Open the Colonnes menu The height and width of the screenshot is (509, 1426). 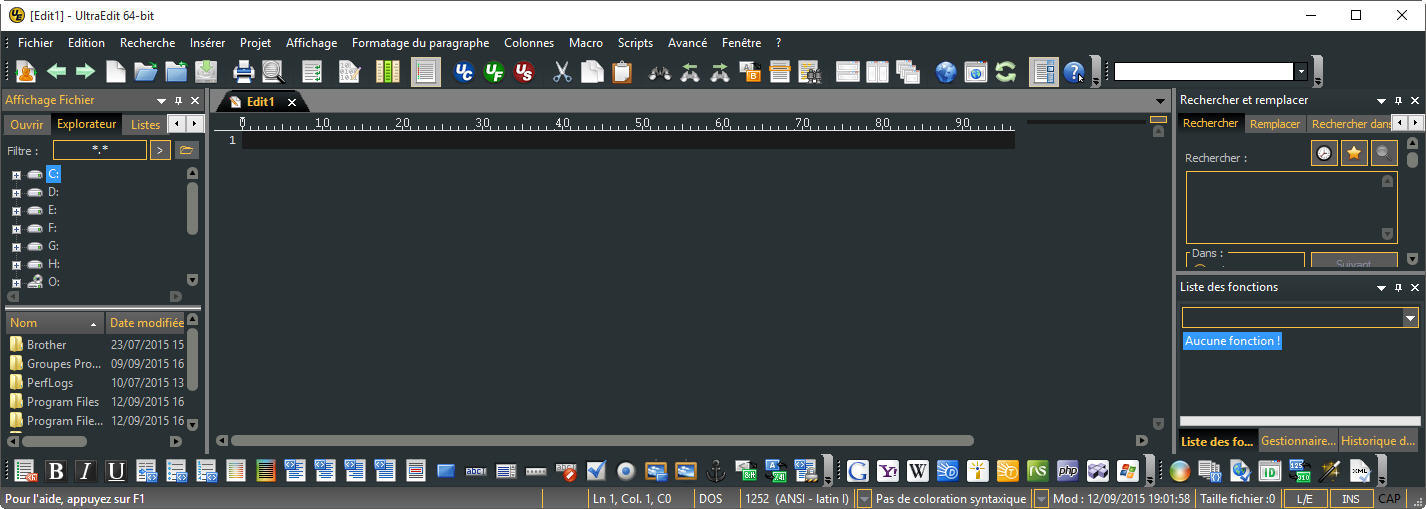[x=529, y=43]
